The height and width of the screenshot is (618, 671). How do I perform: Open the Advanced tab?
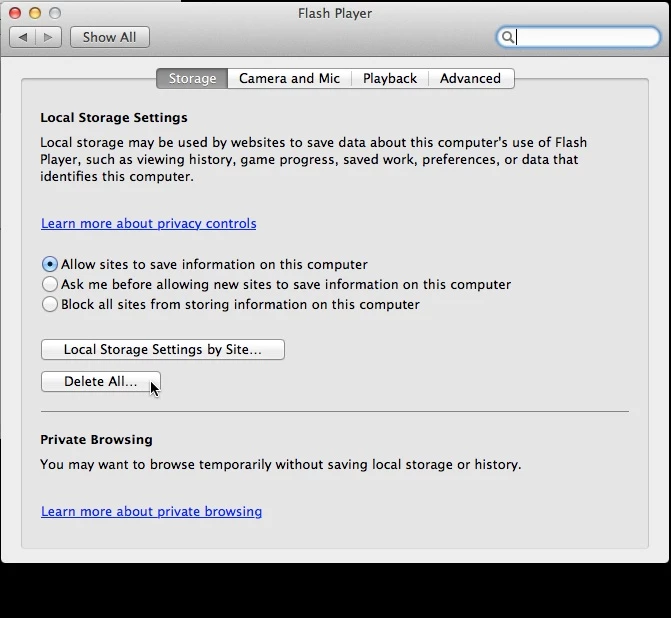471,78
